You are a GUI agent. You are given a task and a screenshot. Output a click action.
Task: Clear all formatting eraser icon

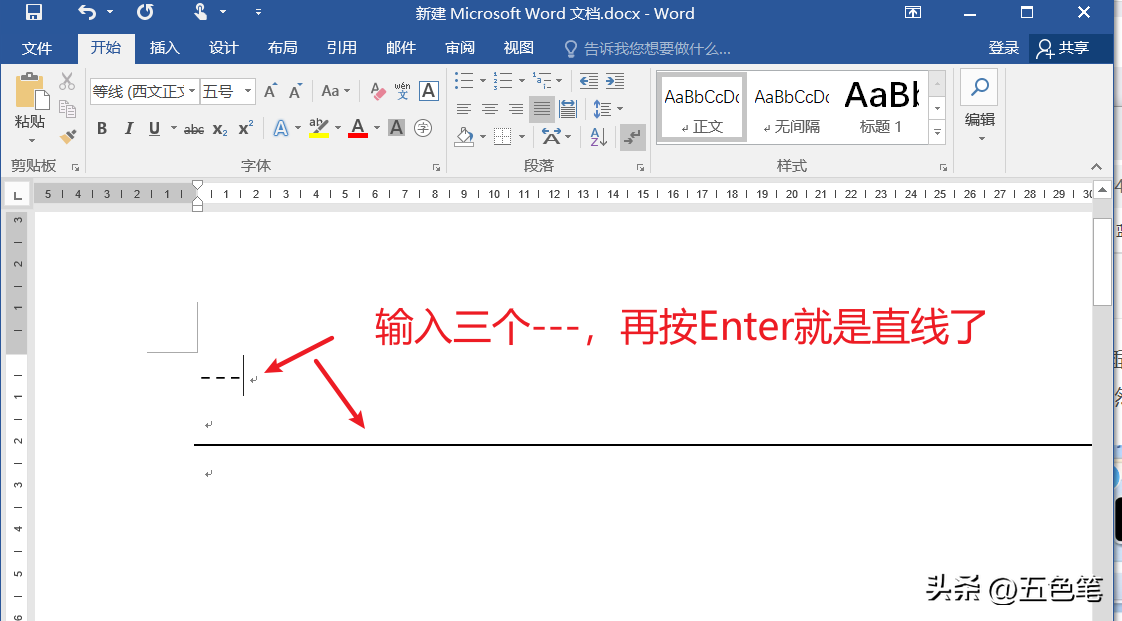click(377, 91)
